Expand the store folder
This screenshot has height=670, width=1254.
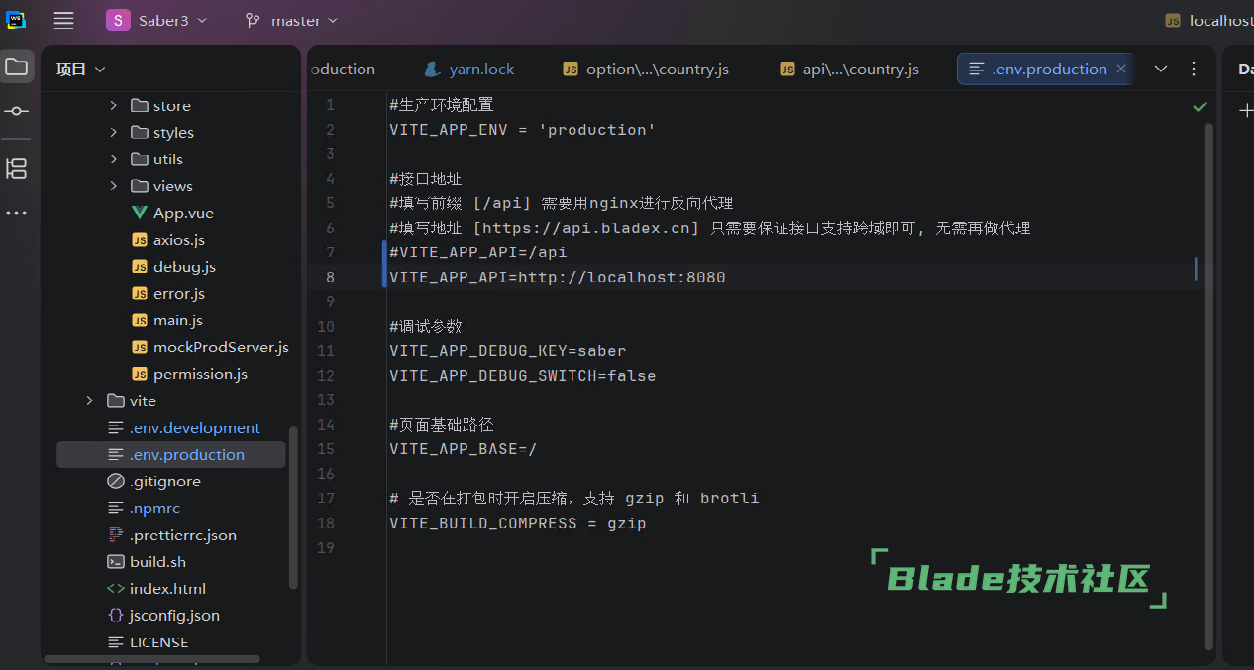113,105
